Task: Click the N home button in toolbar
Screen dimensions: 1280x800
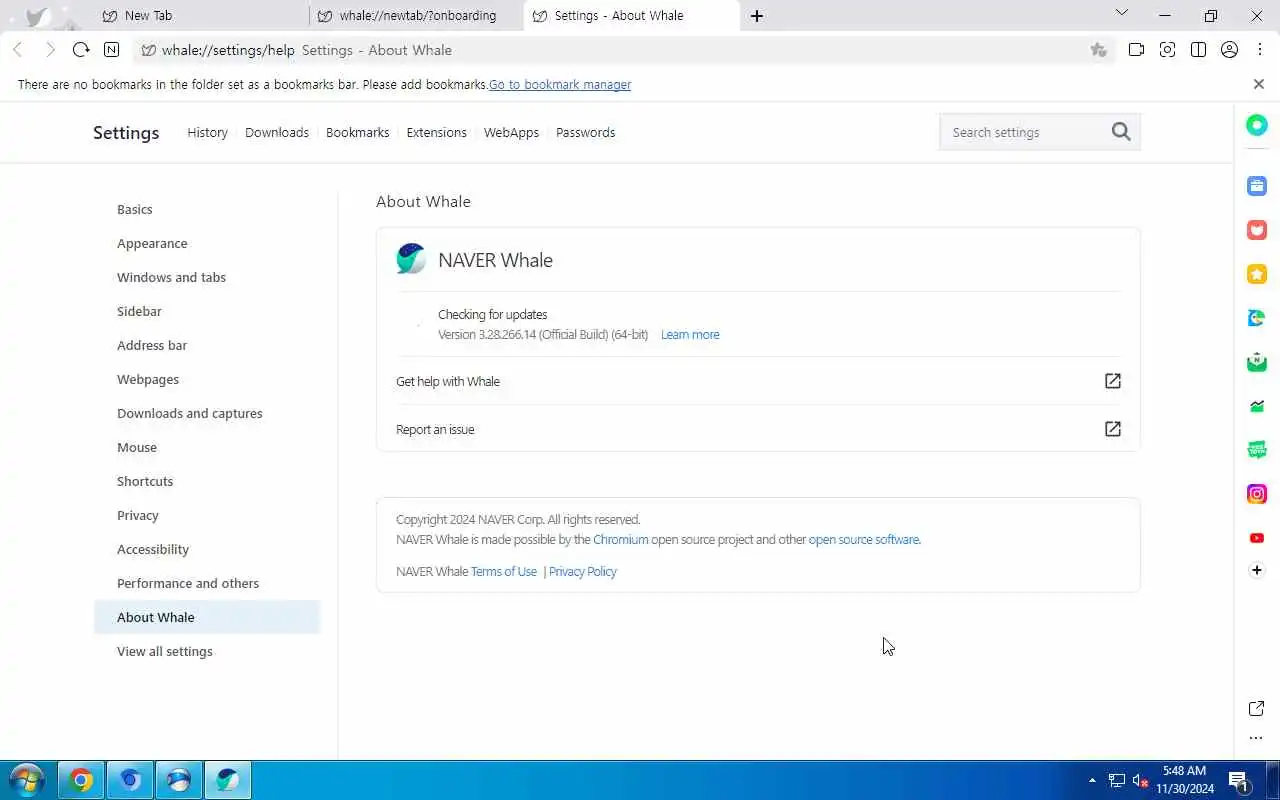Action: click(112, 50)
